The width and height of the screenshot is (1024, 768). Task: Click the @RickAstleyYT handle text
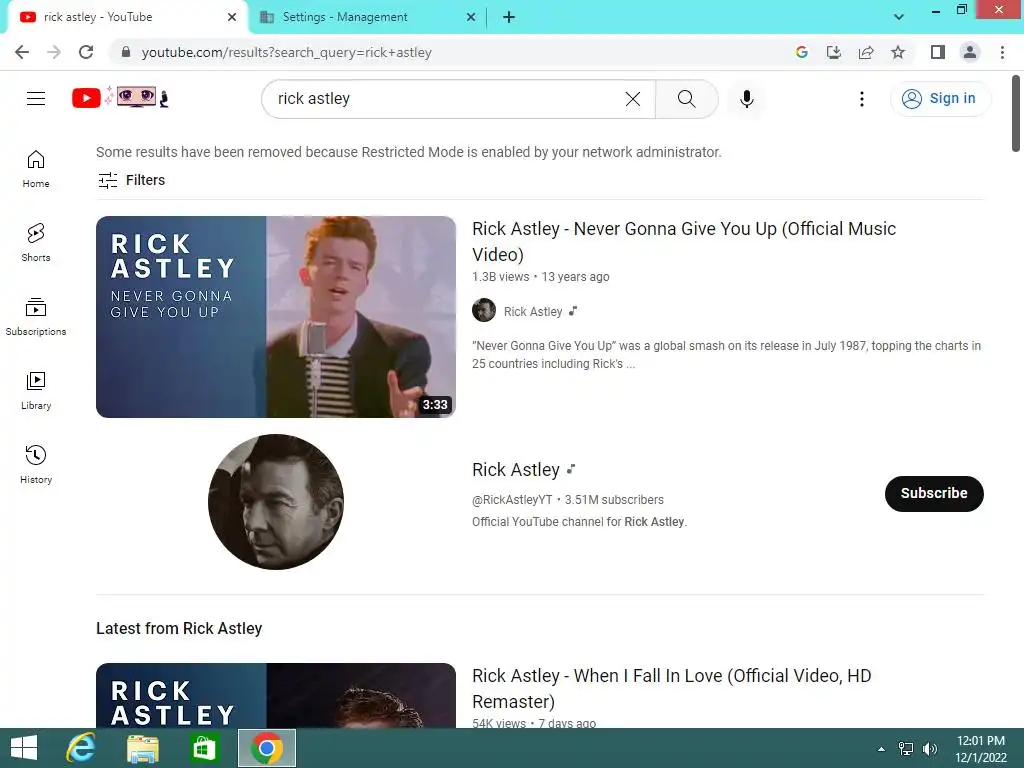[512, 500]
